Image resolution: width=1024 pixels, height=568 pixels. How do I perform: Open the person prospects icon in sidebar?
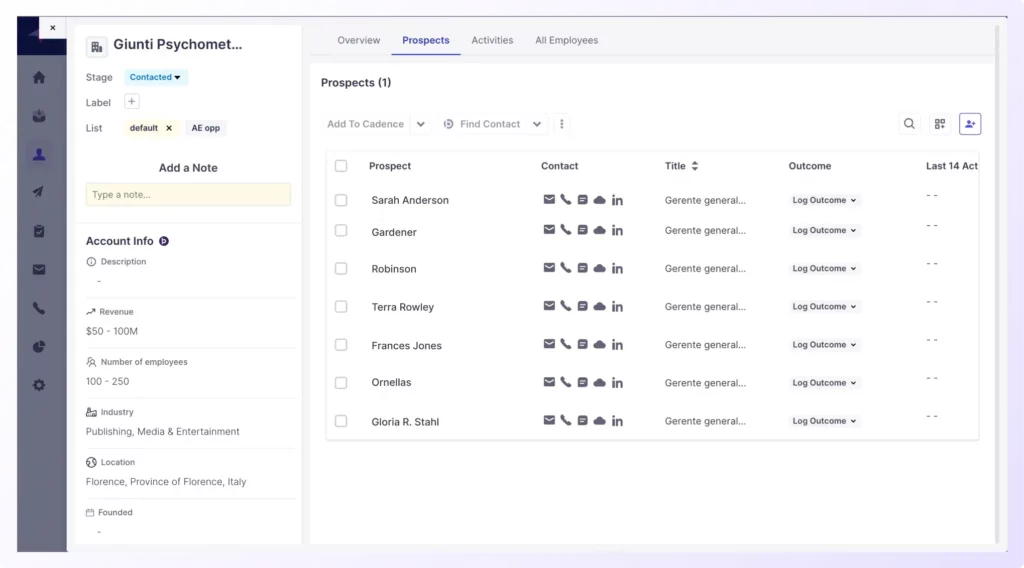click(39, 155)
